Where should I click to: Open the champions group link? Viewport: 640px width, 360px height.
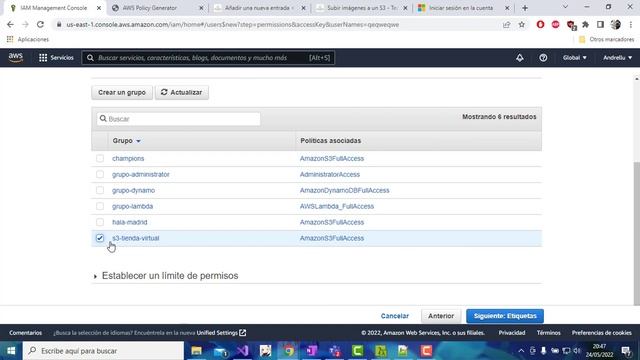128,158
